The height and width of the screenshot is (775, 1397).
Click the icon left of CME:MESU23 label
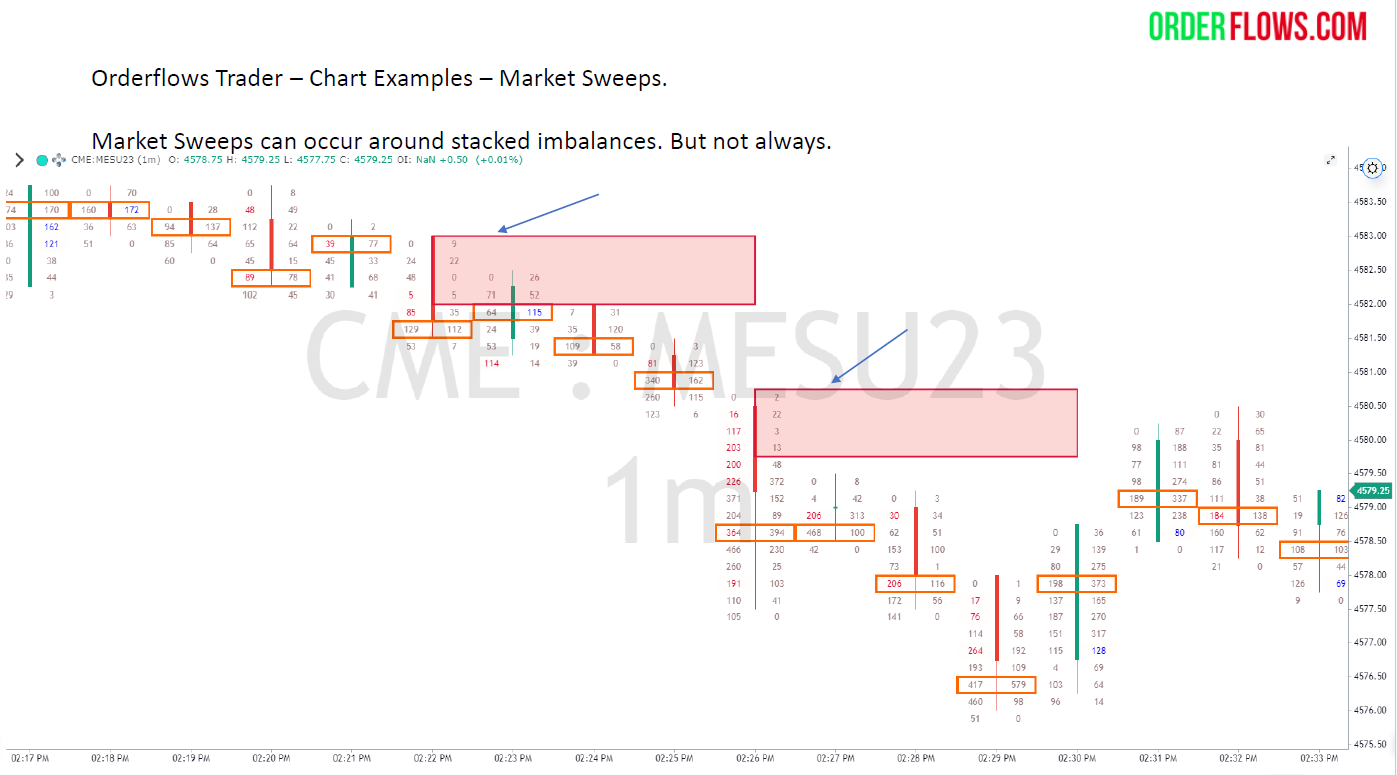click(x=59, y=160)
